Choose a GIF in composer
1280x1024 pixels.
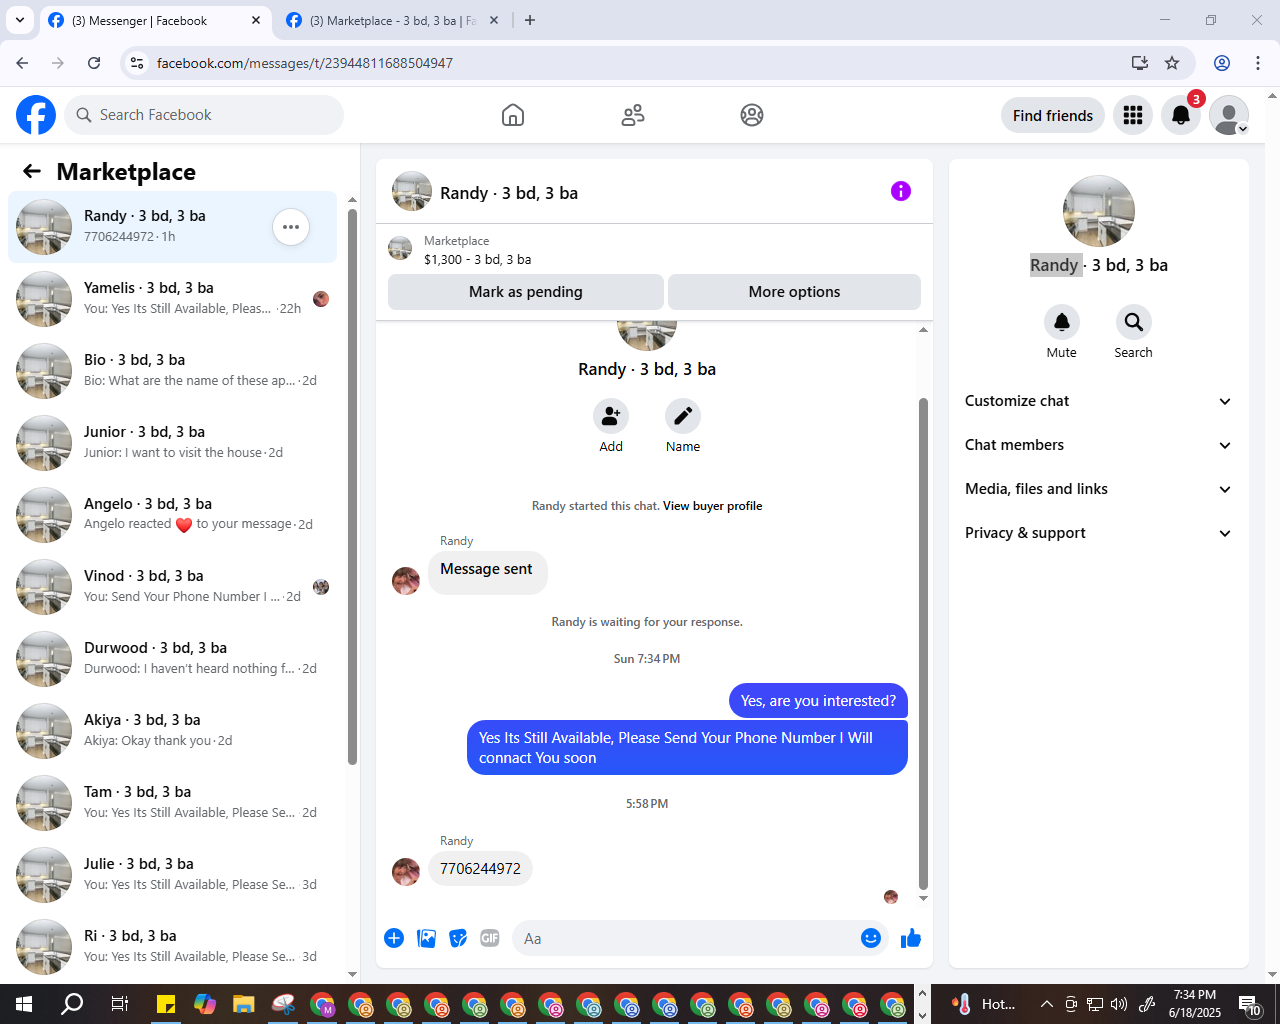click(490, 938)
